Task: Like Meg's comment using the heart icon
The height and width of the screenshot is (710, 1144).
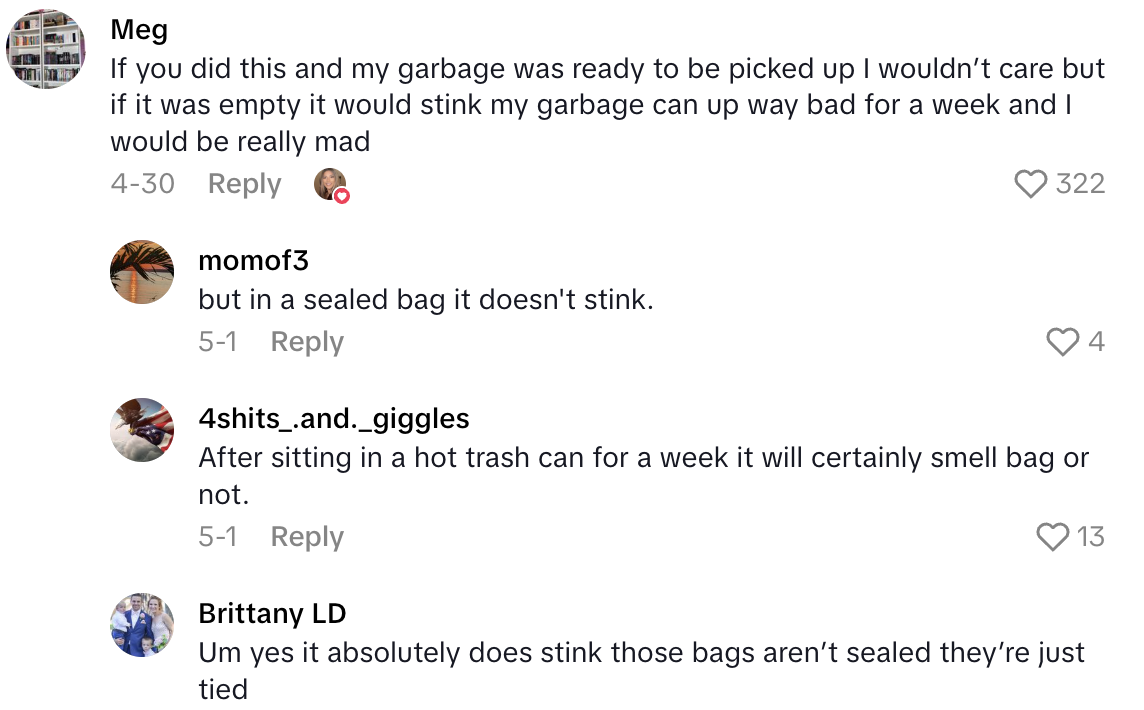Action: (1033, 183)
